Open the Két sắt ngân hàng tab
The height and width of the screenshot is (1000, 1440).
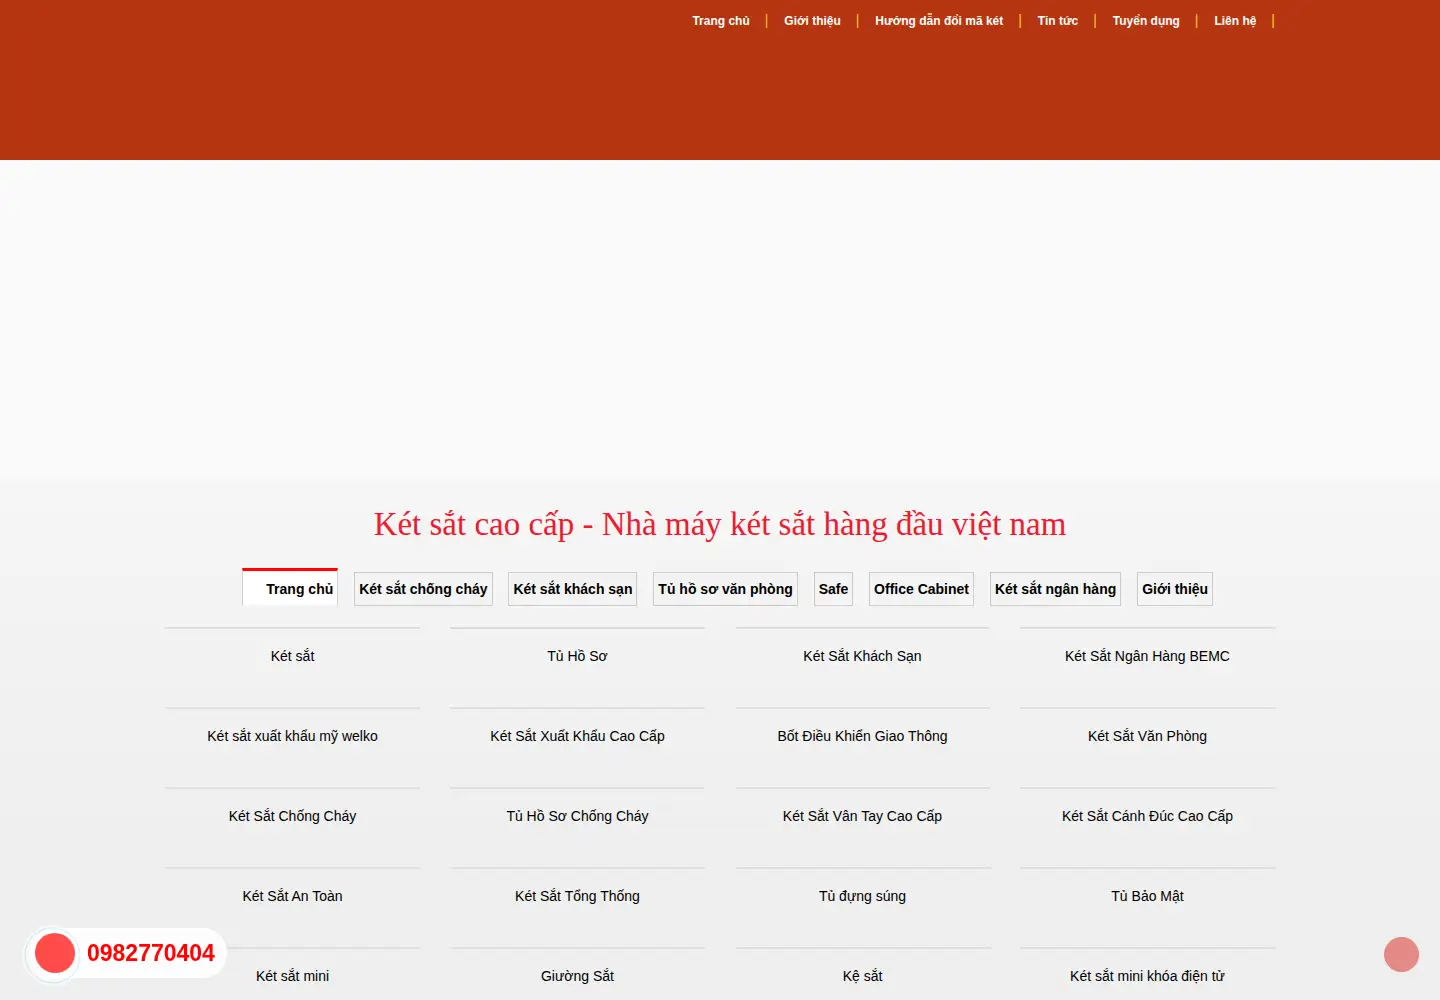click(1055, 589)
